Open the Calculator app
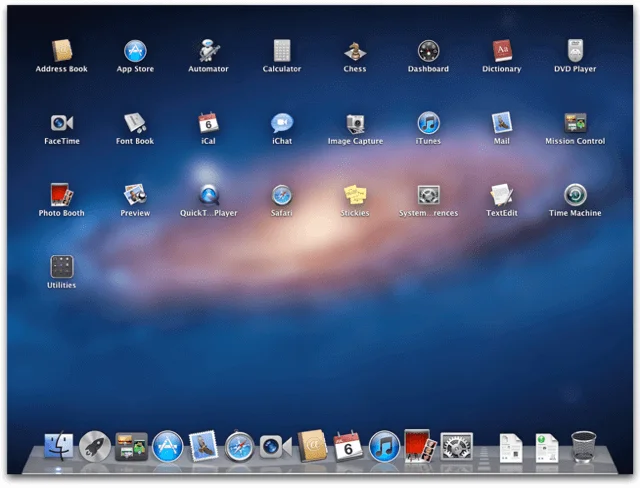Screen dimensions: 640x488 (x=282, y=51)
